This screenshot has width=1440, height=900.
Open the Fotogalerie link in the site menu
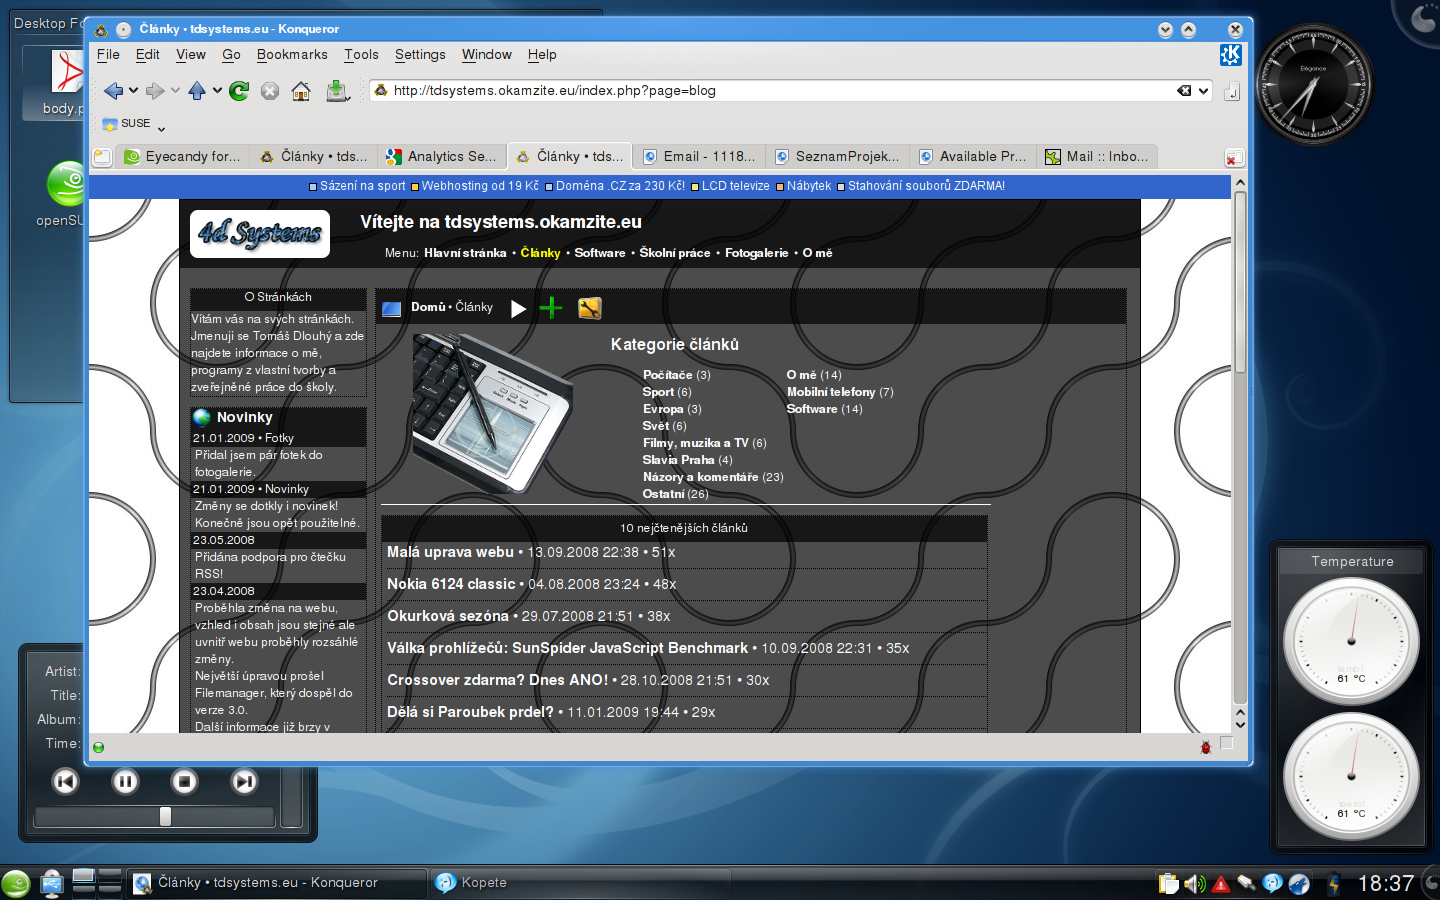(x=757, y=253)
